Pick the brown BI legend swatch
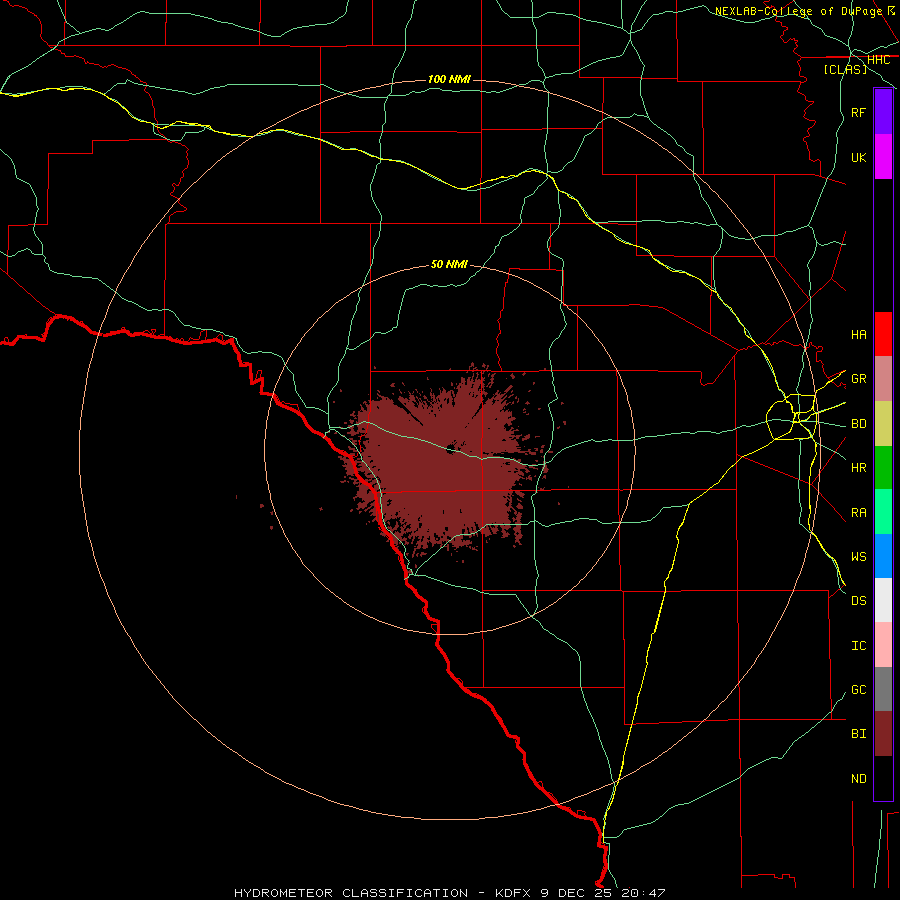This screenshot has width=900, height=900. [x=883, y=734]
